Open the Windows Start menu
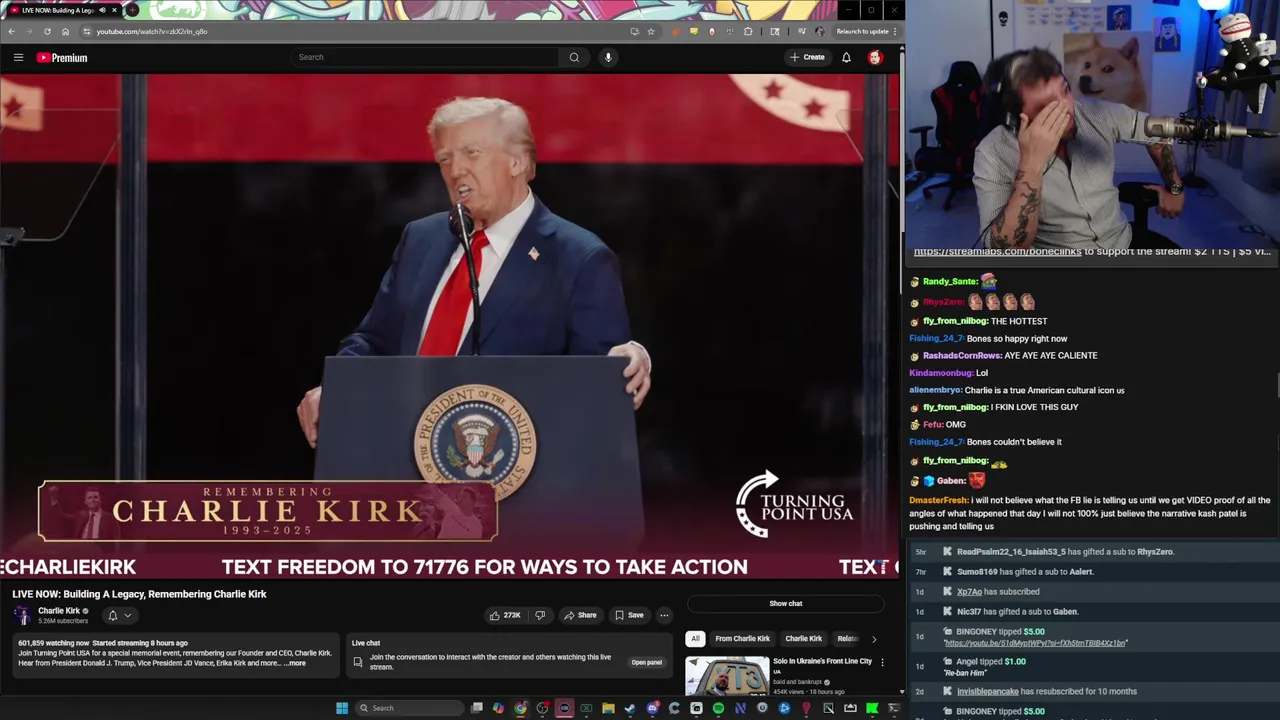This screenshot has width=1280, height=720. pyautogui.click(x=342, y=708)
